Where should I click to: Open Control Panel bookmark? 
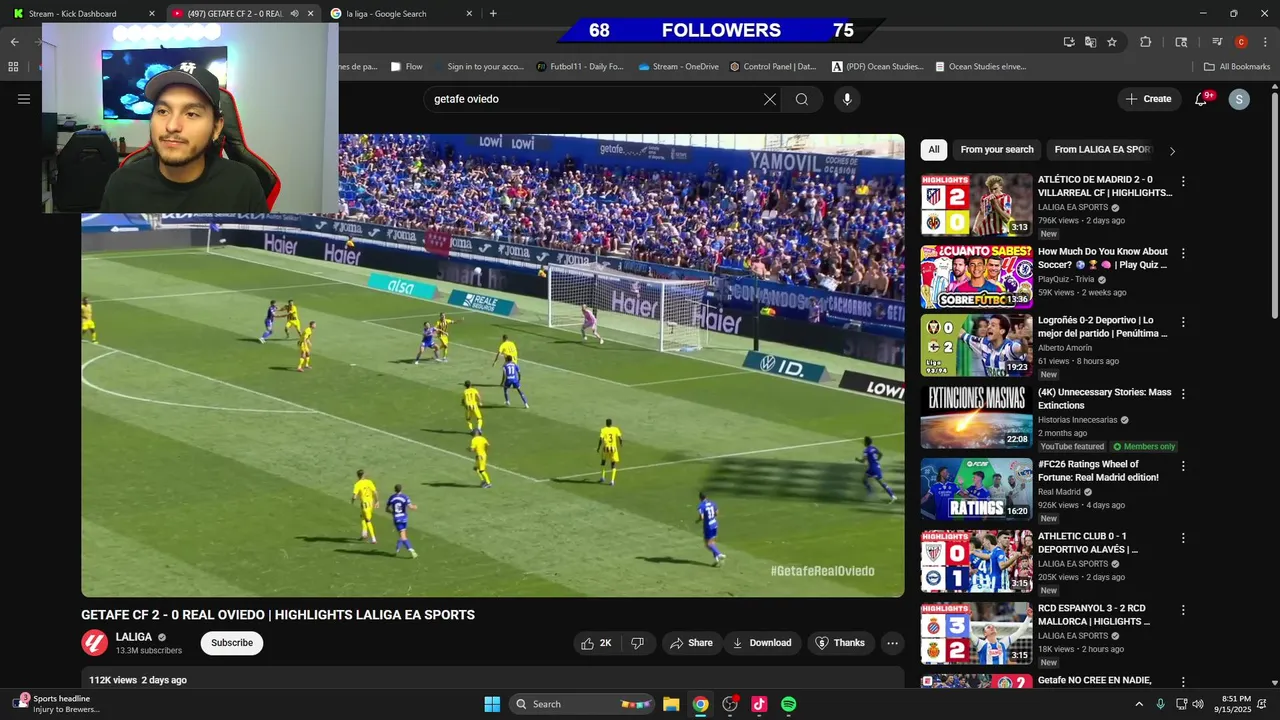(774, 67)
